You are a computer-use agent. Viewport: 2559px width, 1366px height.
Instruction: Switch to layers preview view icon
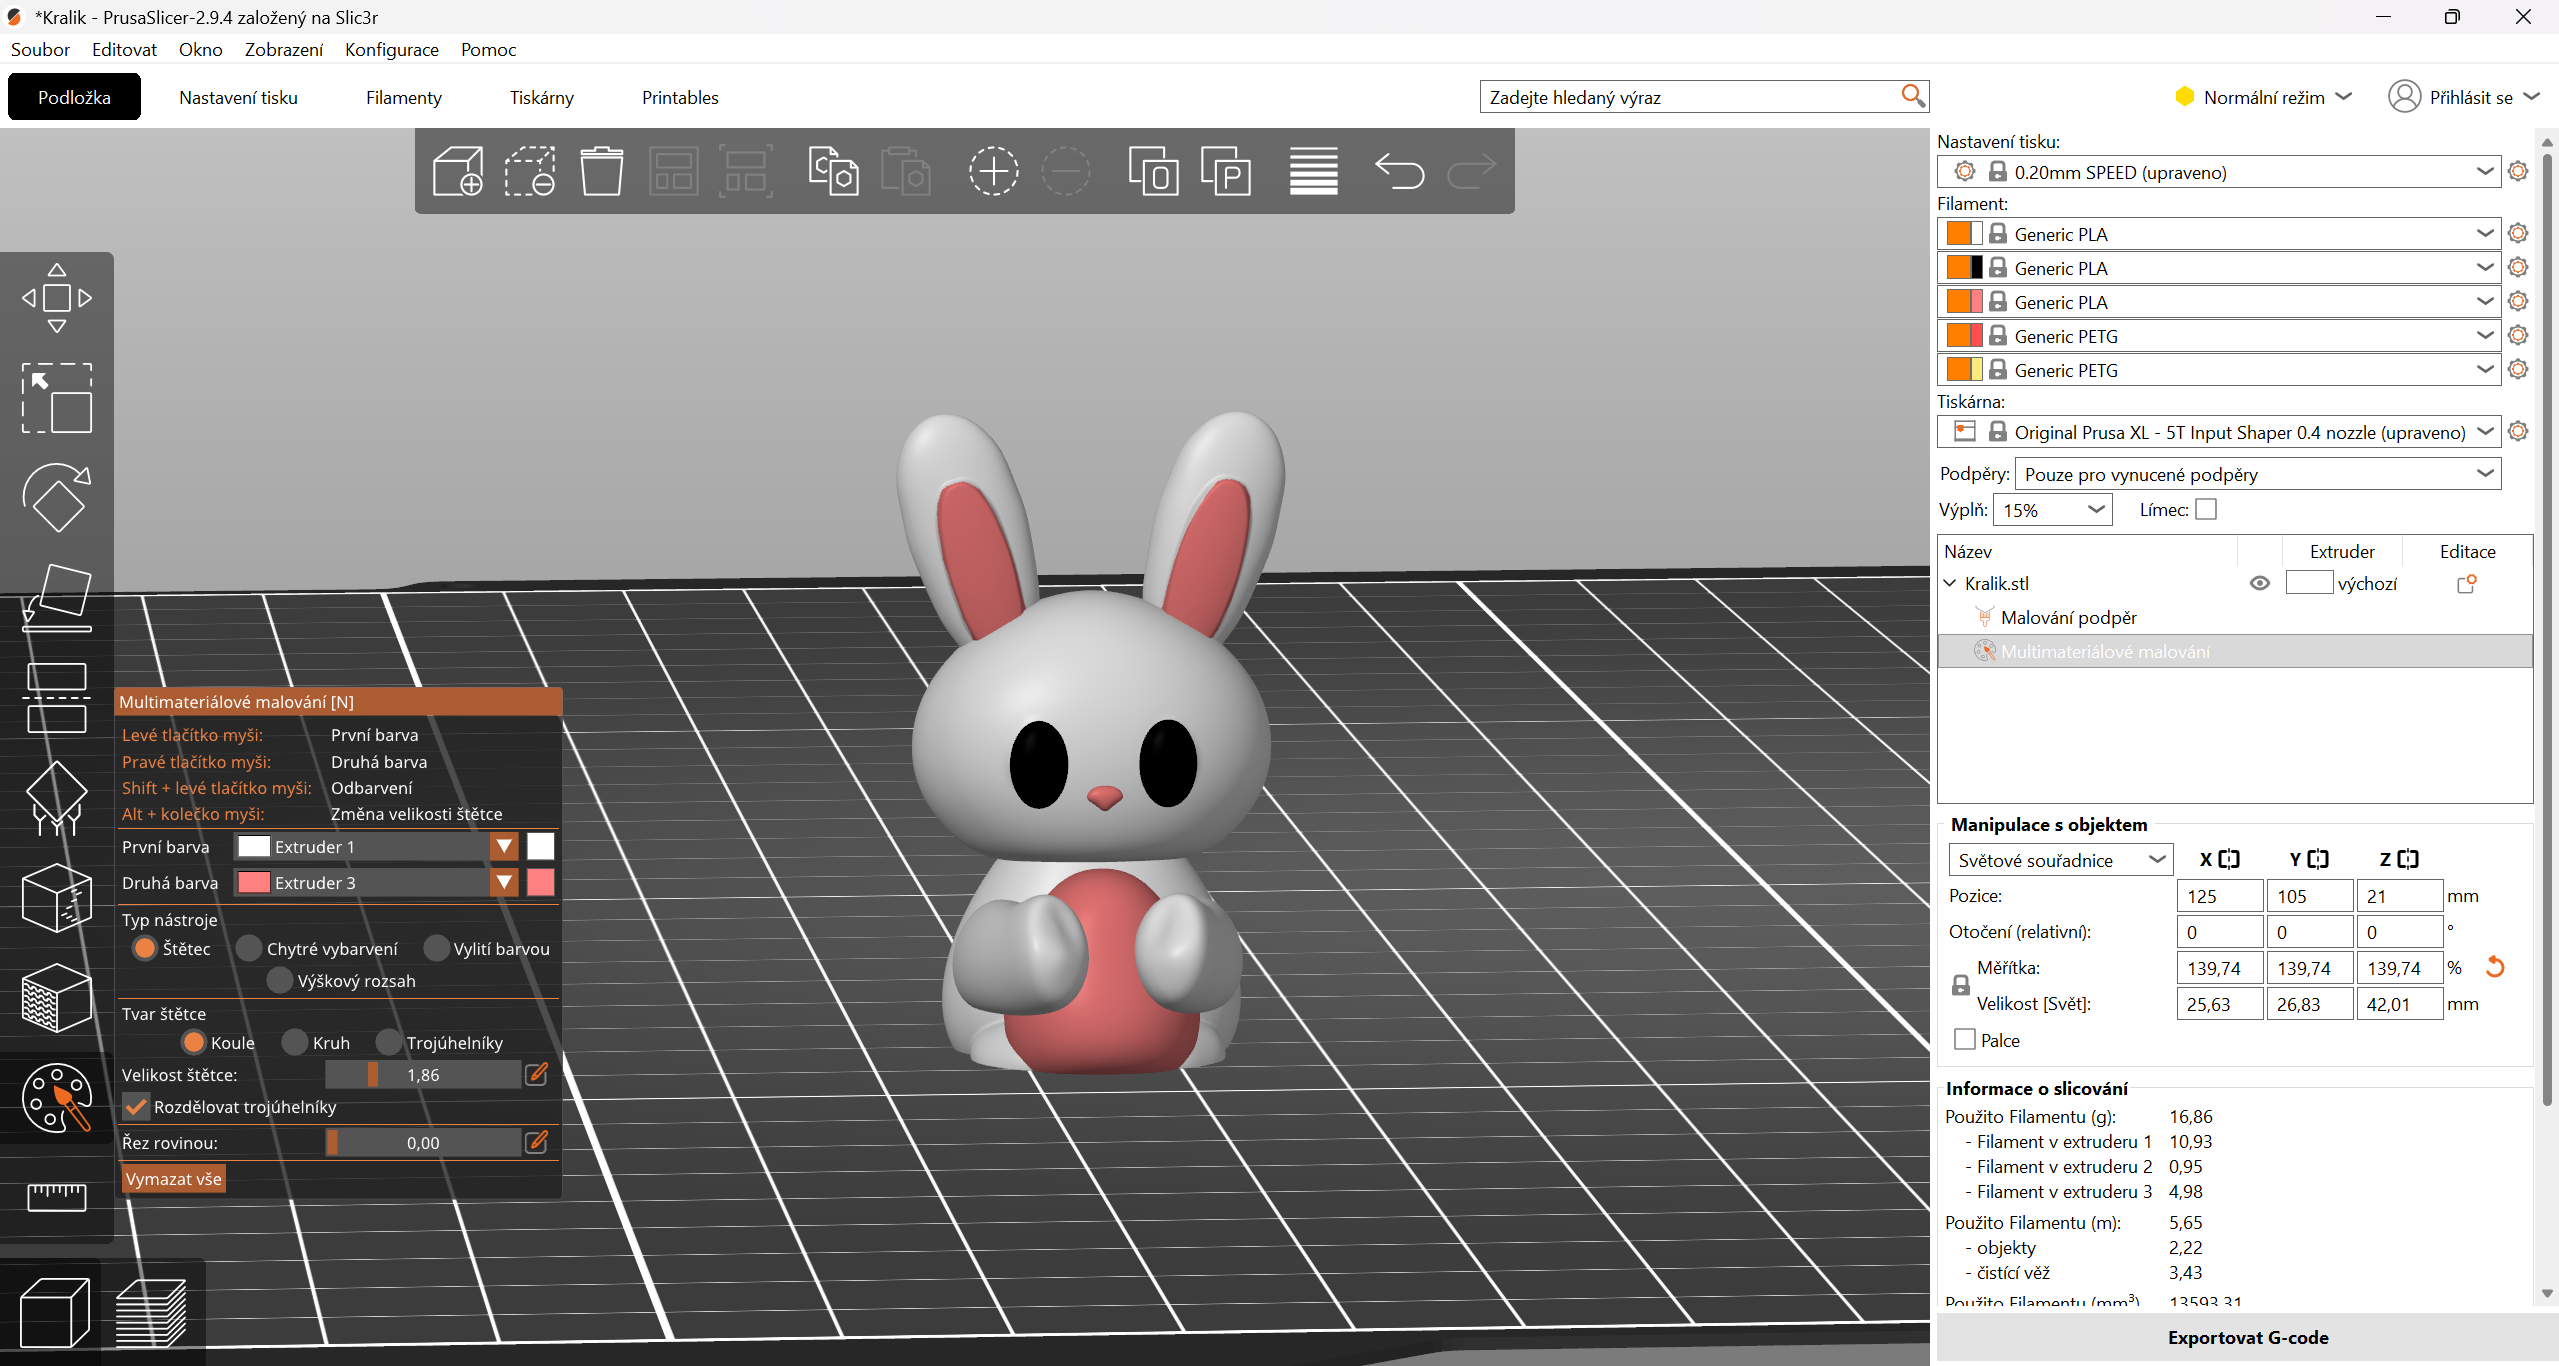pos(151,1312)
